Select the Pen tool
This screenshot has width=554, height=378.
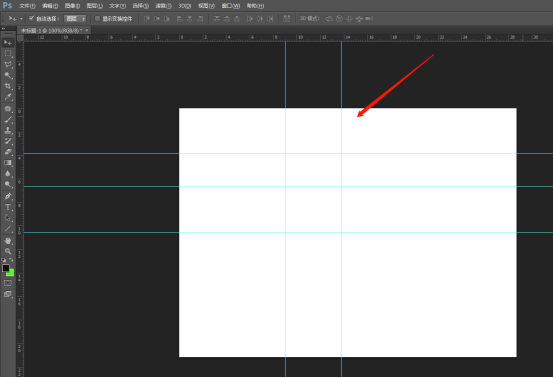point(8,196)
